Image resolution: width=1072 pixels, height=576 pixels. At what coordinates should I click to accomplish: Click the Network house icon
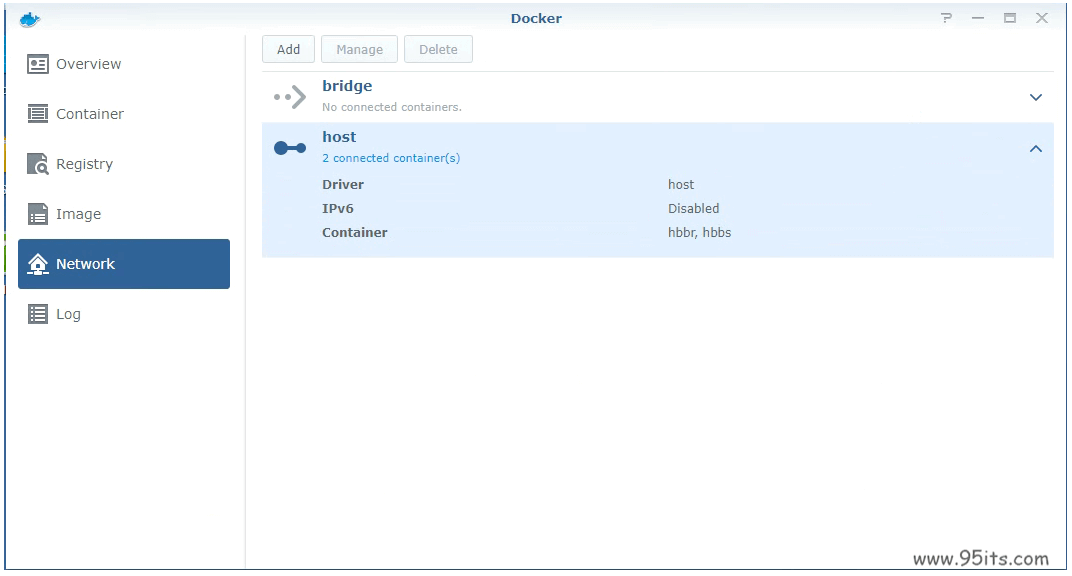pyautogui.click(x=38, y=264)
